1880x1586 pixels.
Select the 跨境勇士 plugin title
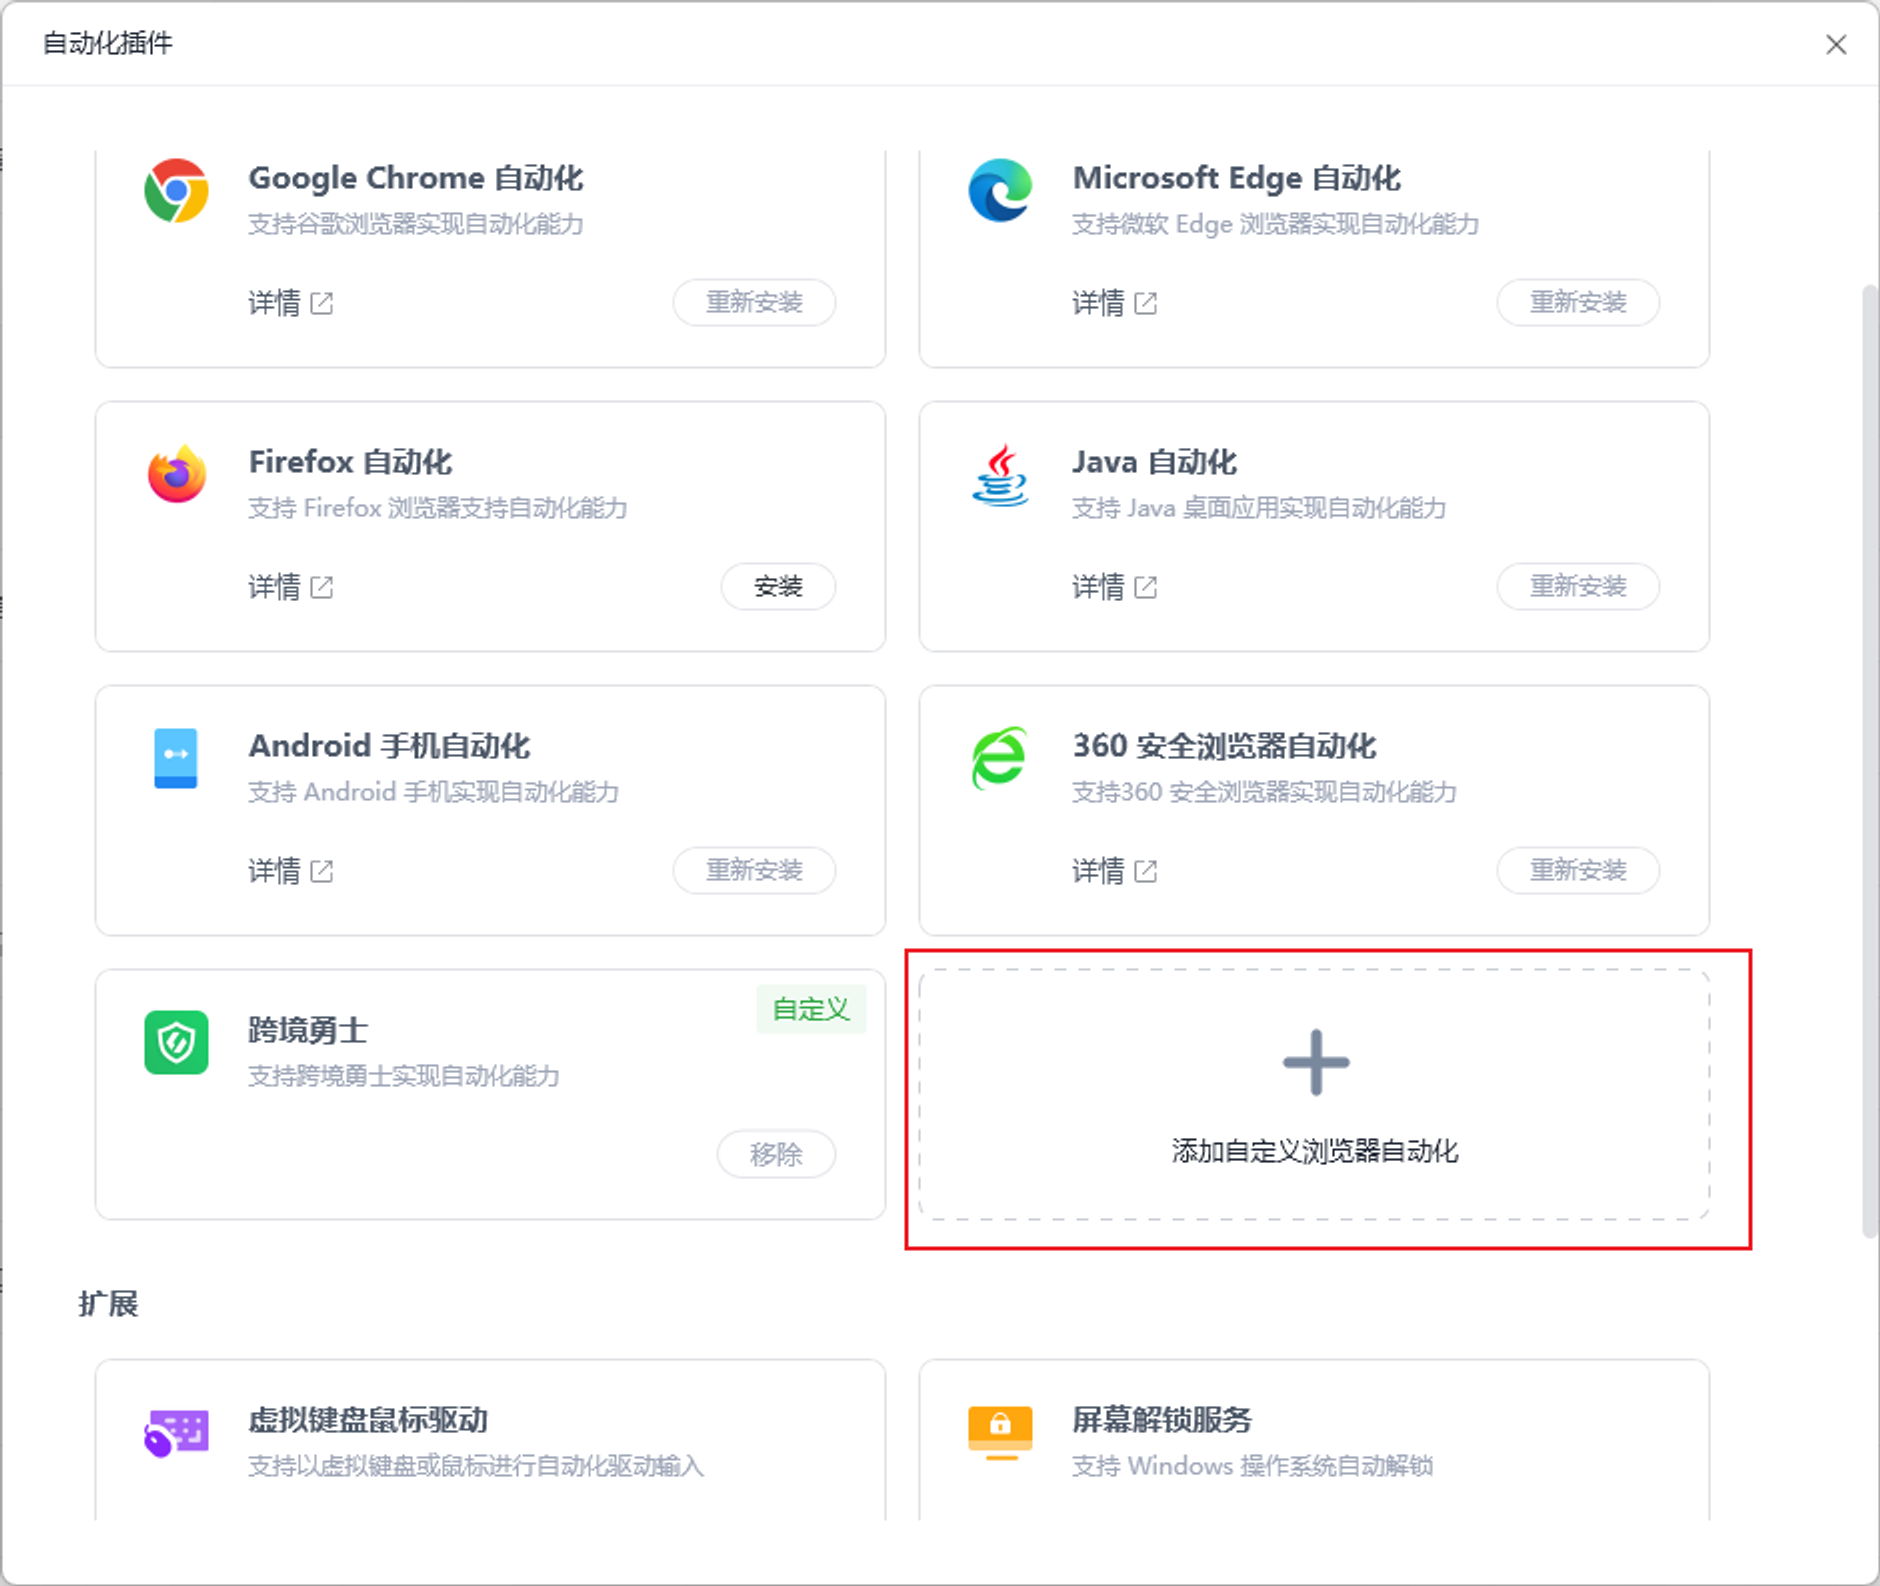tap(308, 1030)
